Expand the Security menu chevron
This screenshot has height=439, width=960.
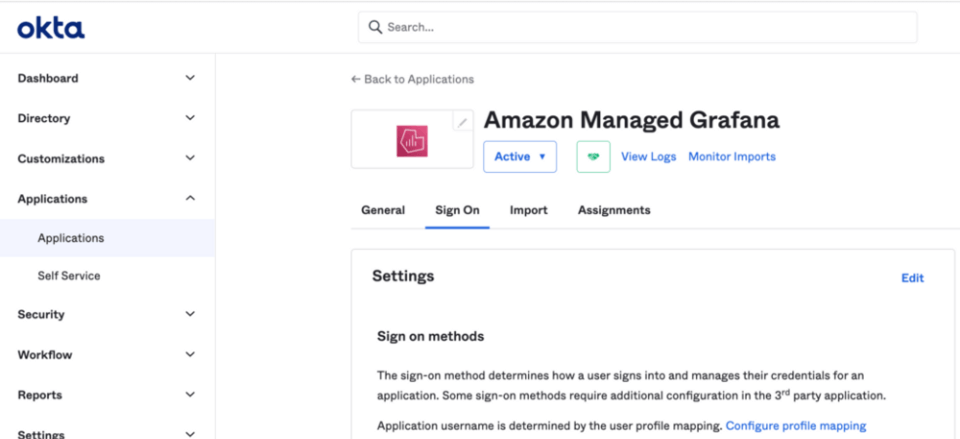[x=190, y=313]
